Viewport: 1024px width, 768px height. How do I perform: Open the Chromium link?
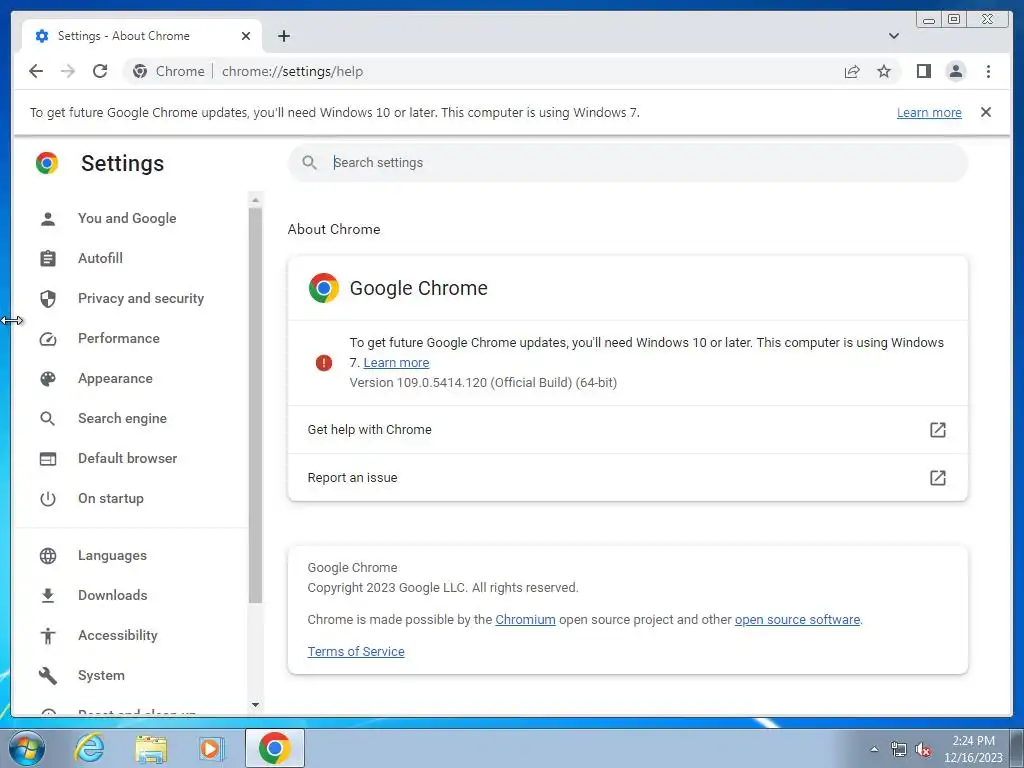[525, 619]
